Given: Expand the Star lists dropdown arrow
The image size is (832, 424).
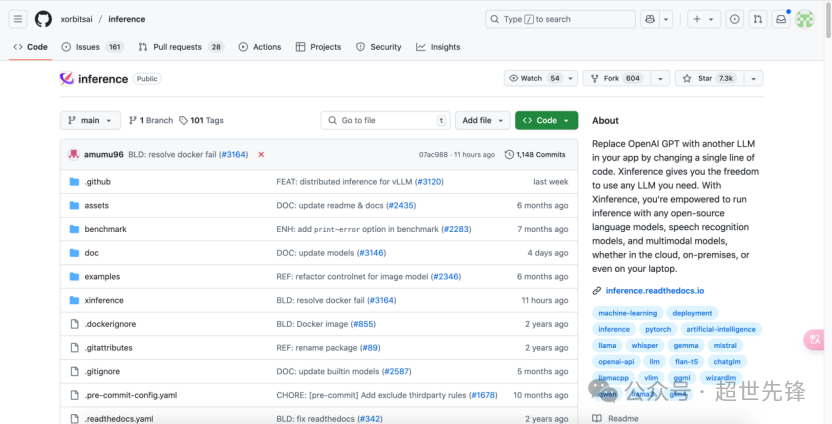Looking at the screenshot, I should tap(753, 78).
